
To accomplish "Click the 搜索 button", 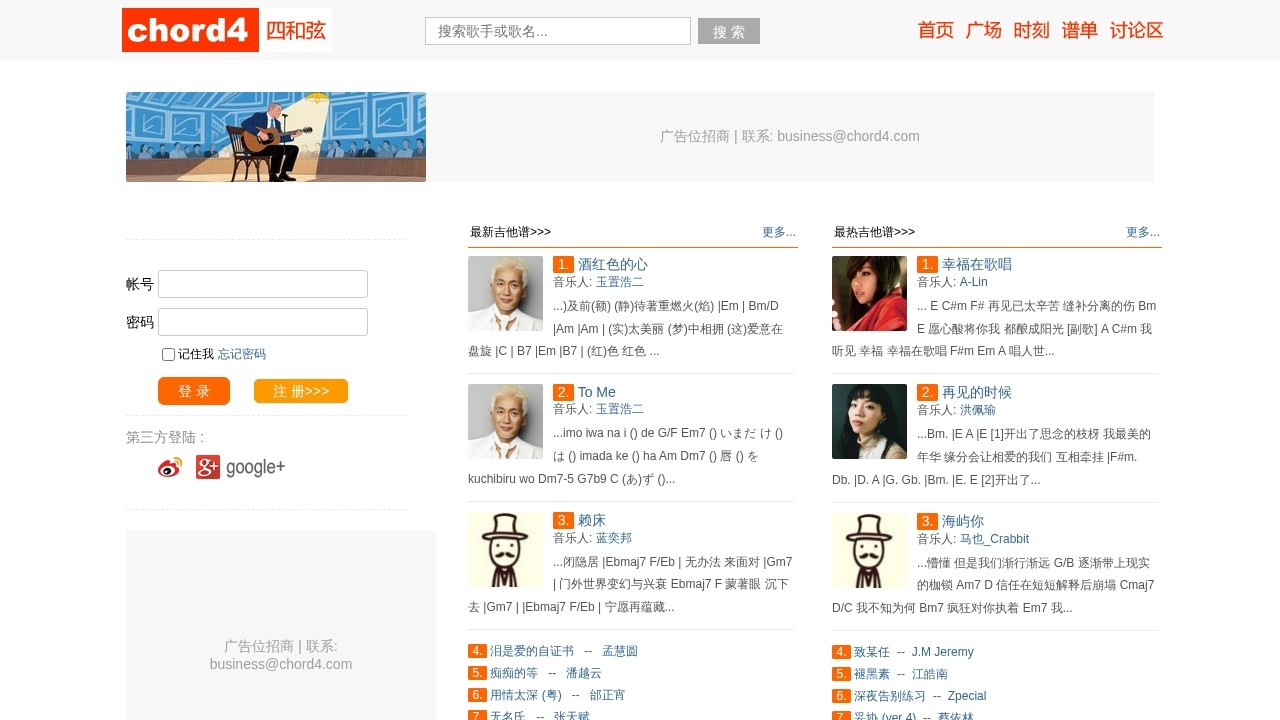I will pos(728,31).
